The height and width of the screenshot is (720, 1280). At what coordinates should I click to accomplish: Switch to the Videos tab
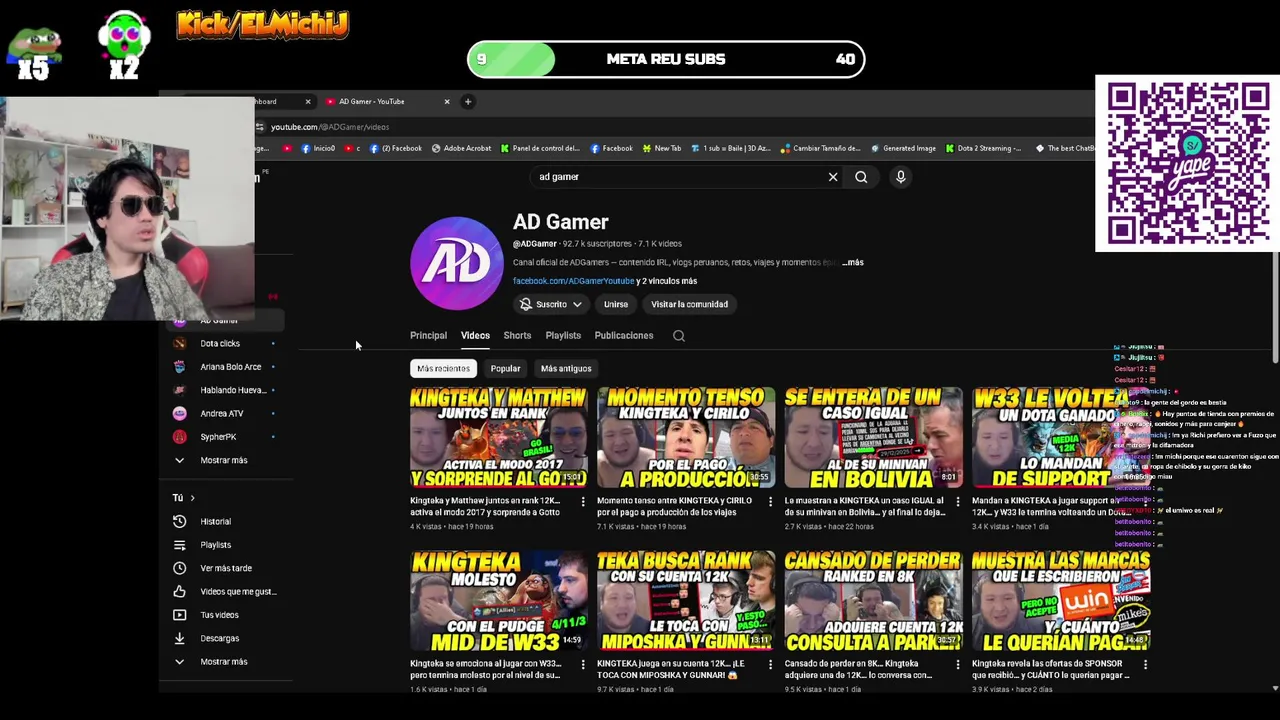click(x=475, y=336)
